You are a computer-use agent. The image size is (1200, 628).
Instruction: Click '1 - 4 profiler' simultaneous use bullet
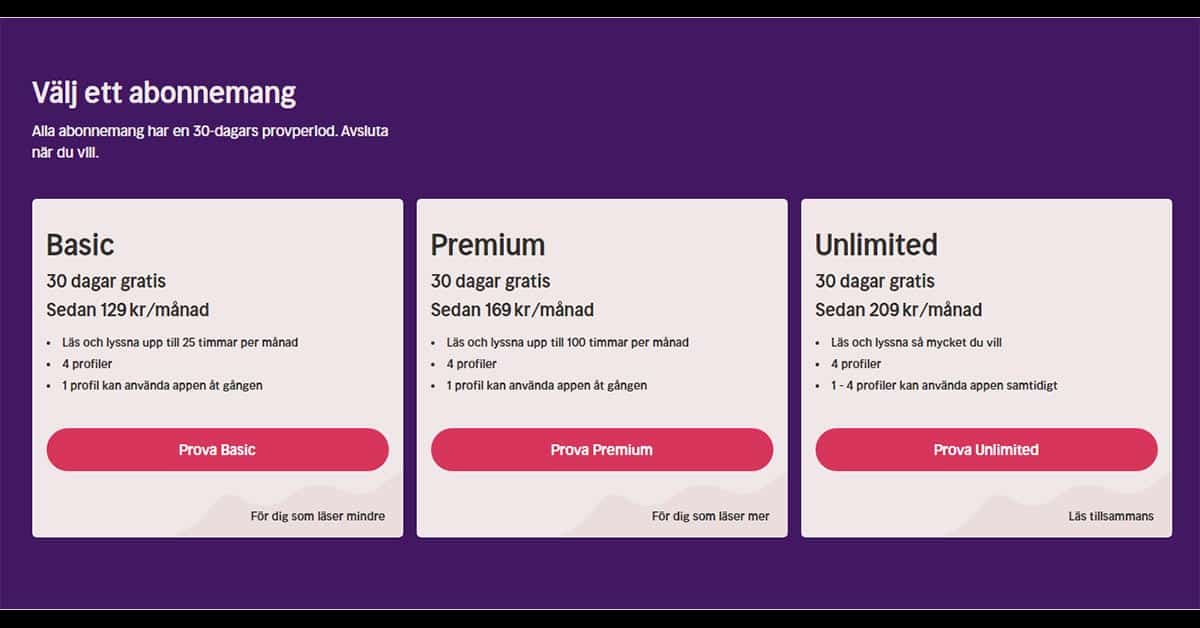click(944, 385)
